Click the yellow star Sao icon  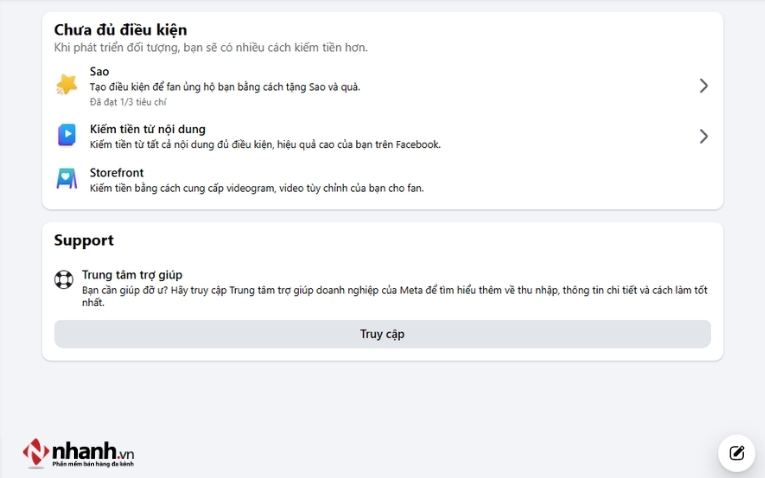coord(66,85)
